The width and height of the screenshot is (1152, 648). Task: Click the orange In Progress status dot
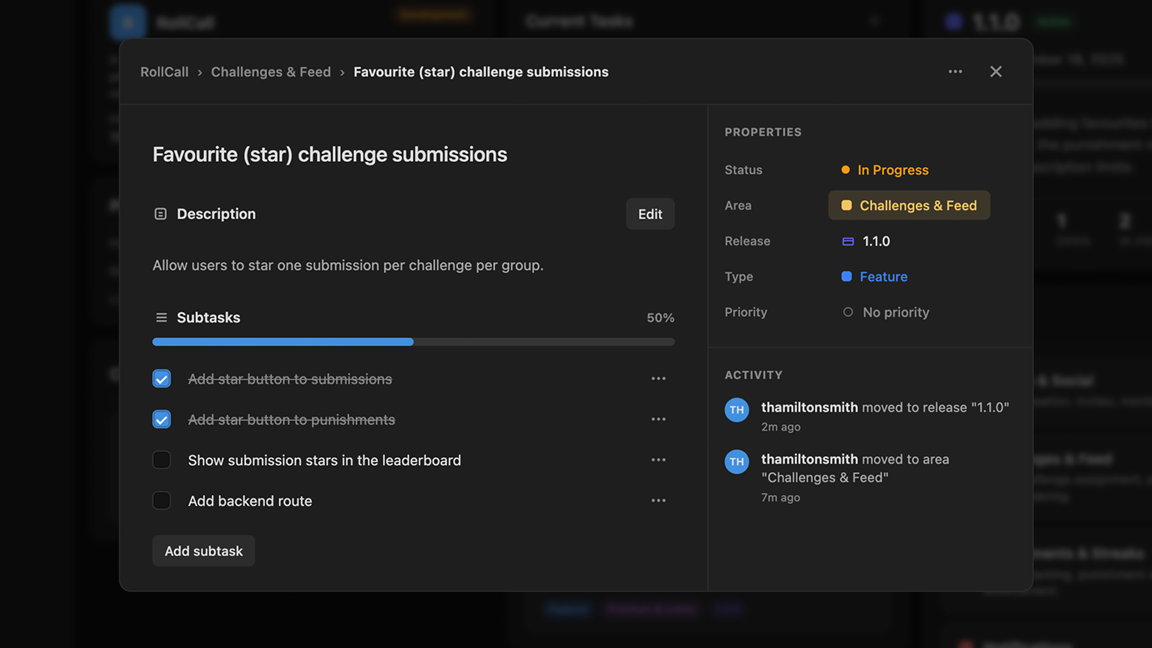pyautogui.click(x=846, y=170)
